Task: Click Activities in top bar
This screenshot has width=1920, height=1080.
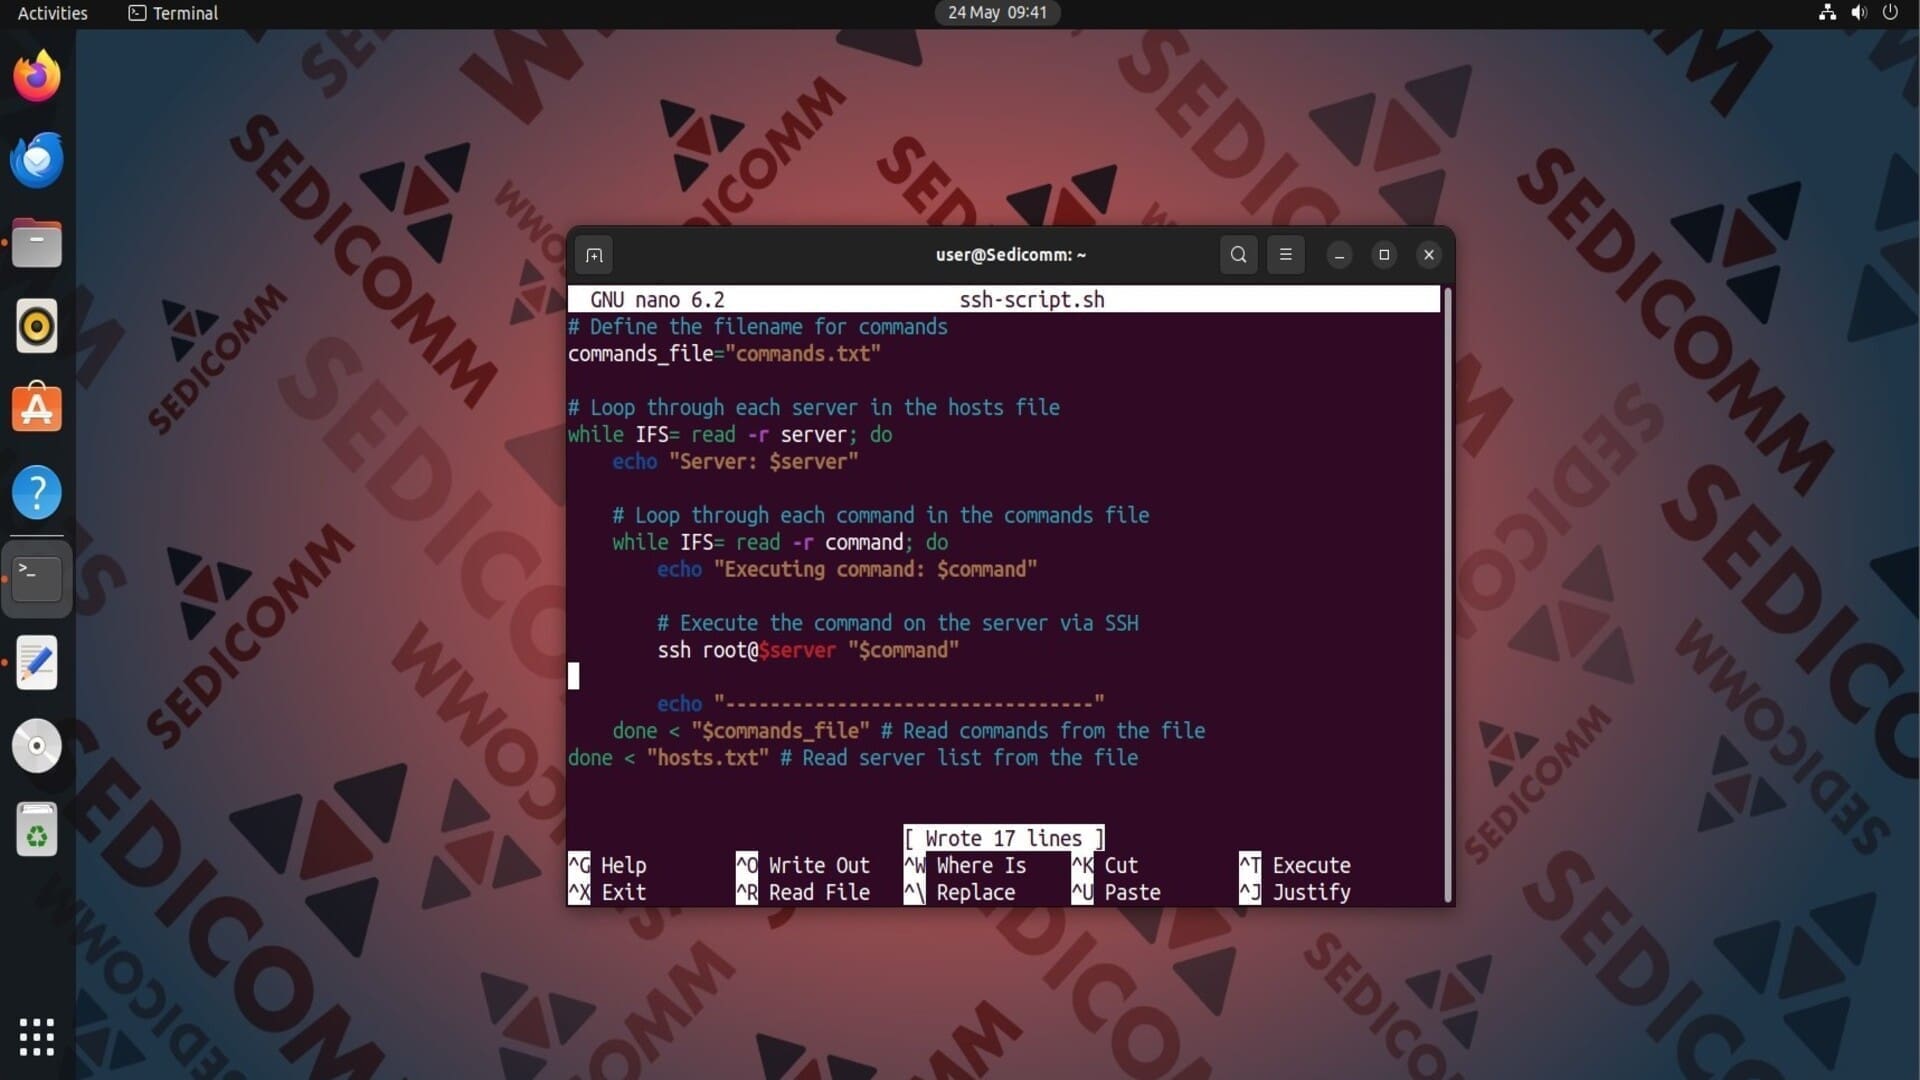Action: pos(52,13)
